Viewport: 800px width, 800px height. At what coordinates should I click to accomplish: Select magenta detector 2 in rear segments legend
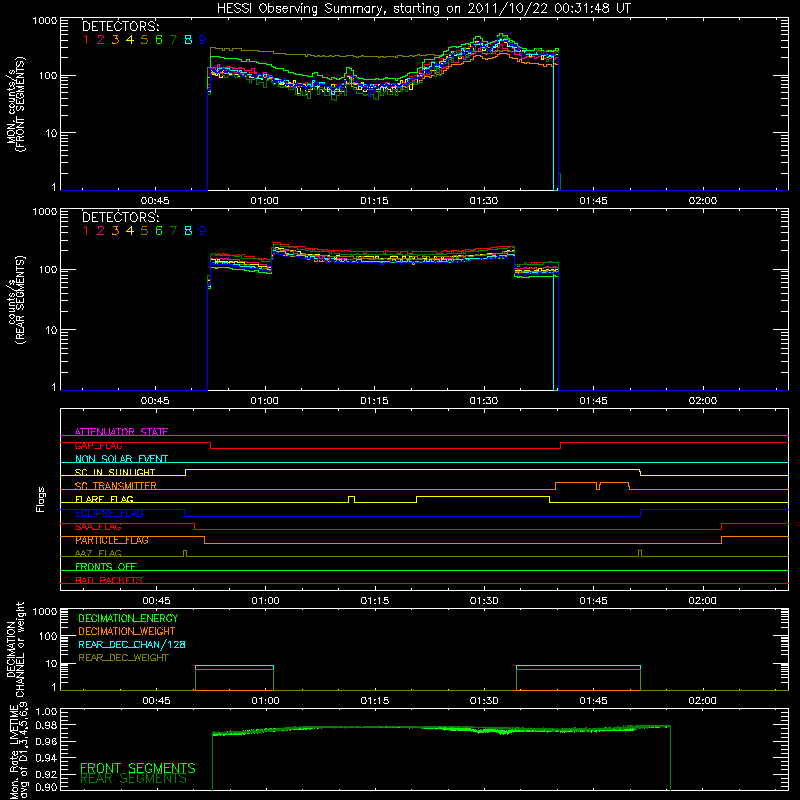click(x=101, y=231)
